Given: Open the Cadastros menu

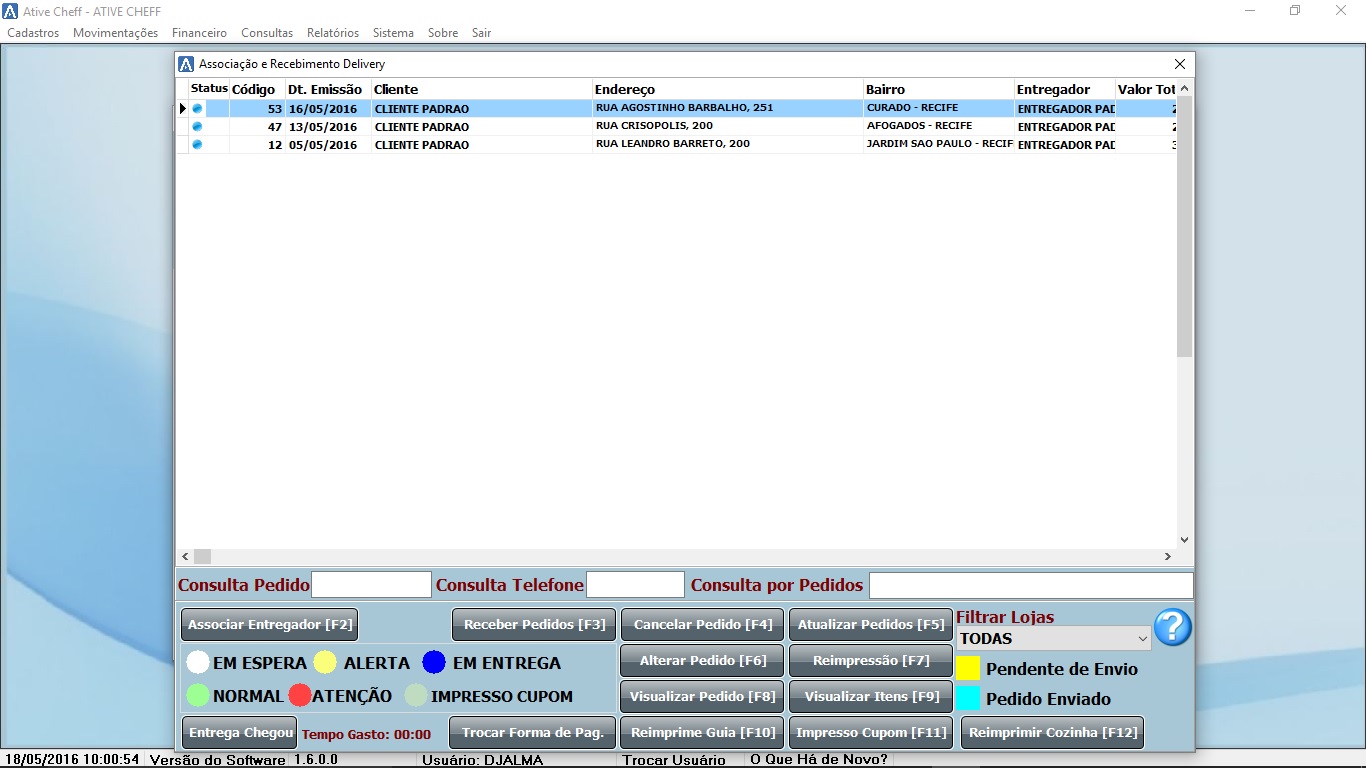Looking at the screenshot, I should (x=33, y=33).
